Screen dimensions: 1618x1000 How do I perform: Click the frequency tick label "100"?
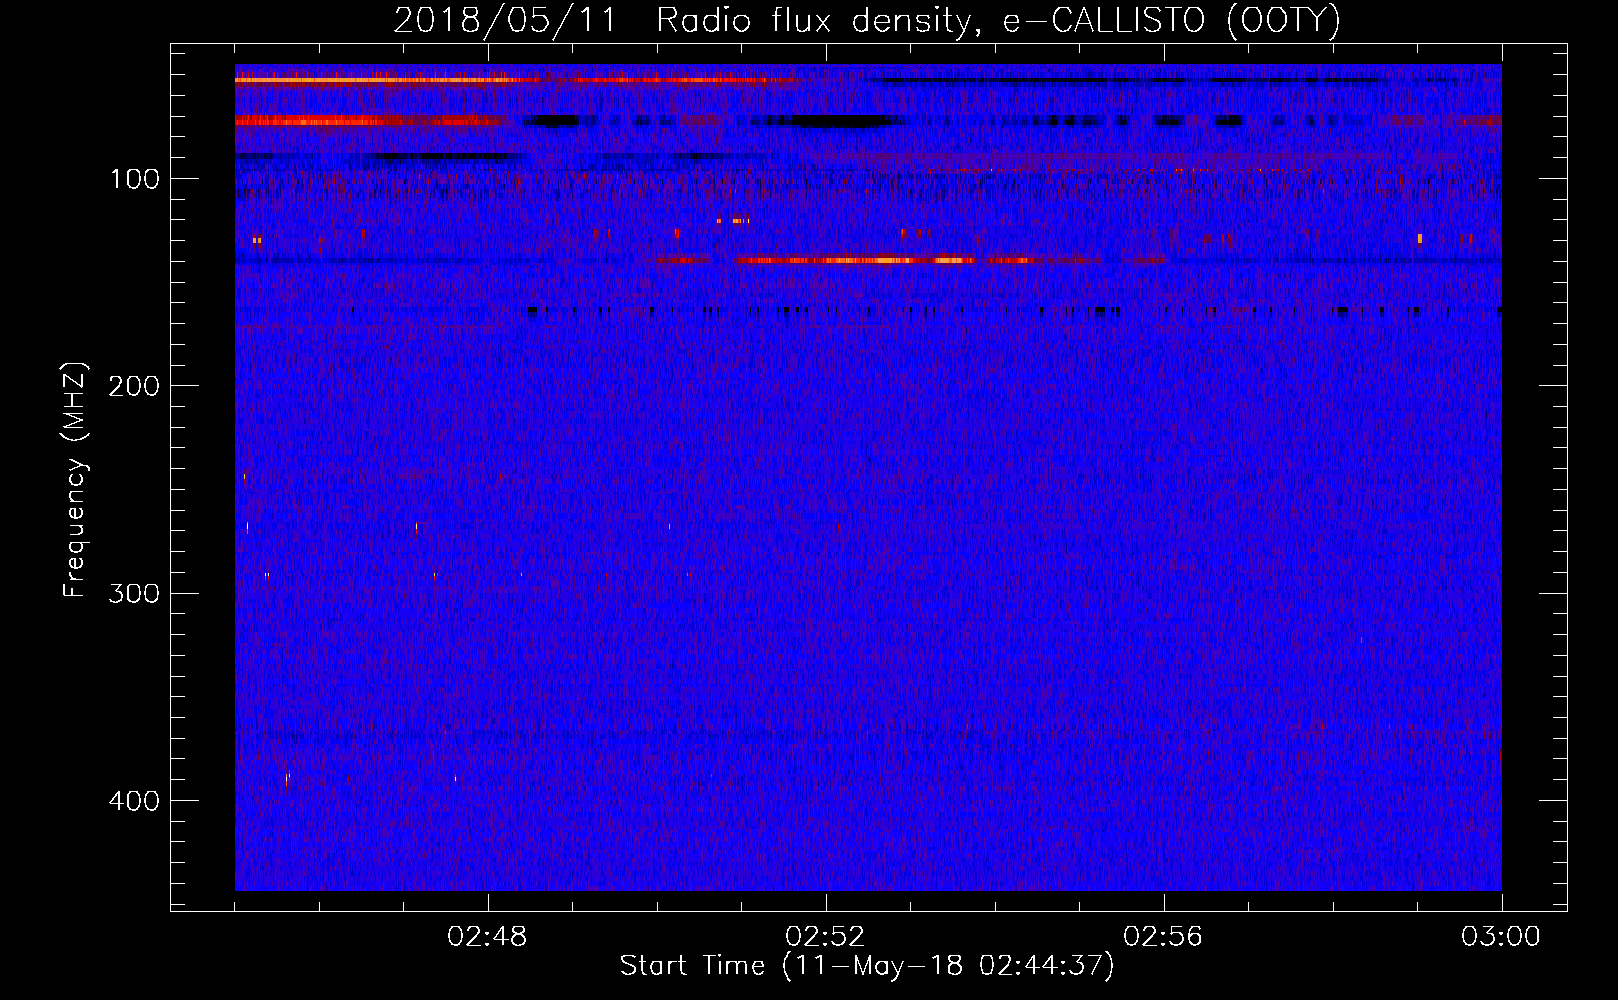click(x=134, y=180)
